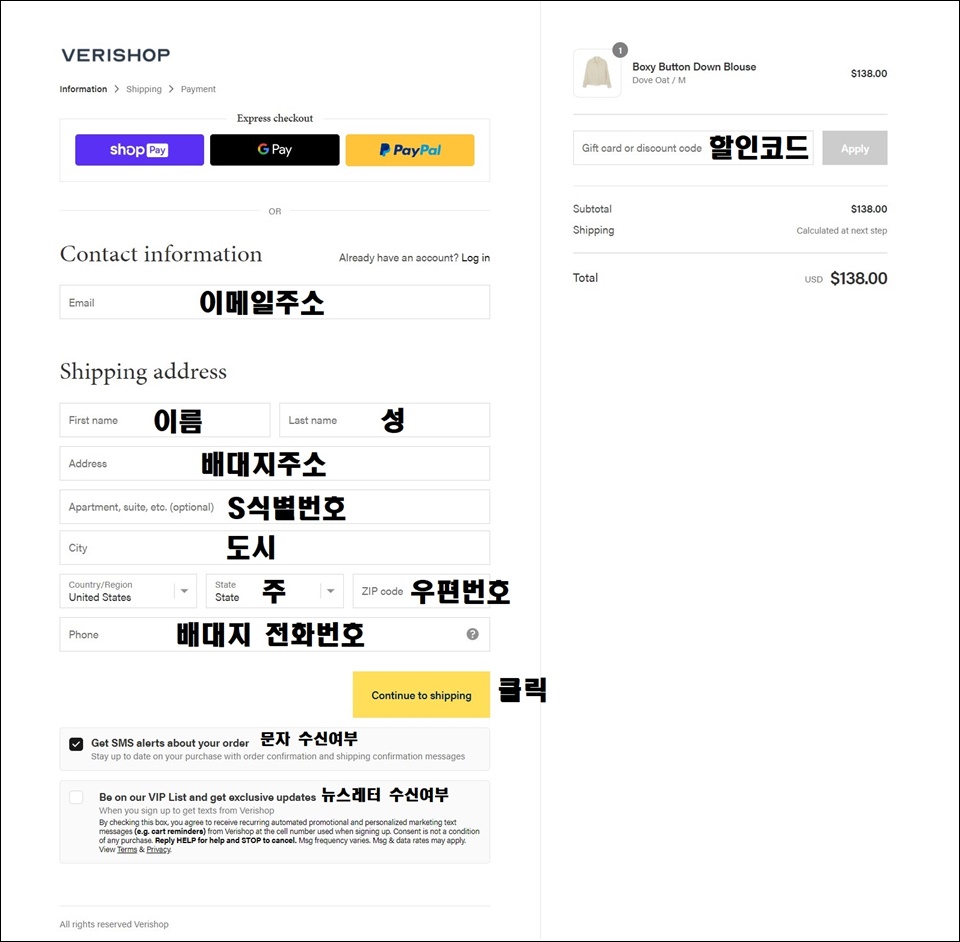Pay with Google Pay express button
960x942 pixels.
(274, 150)
